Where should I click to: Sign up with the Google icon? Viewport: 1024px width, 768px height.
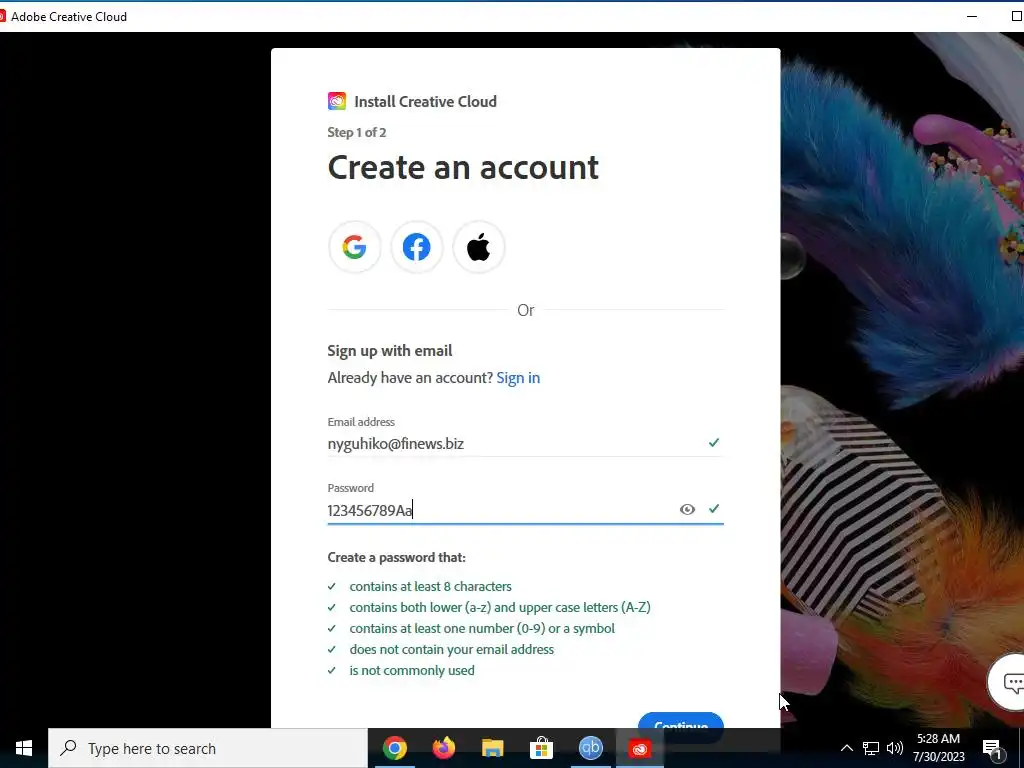[355, 247]
